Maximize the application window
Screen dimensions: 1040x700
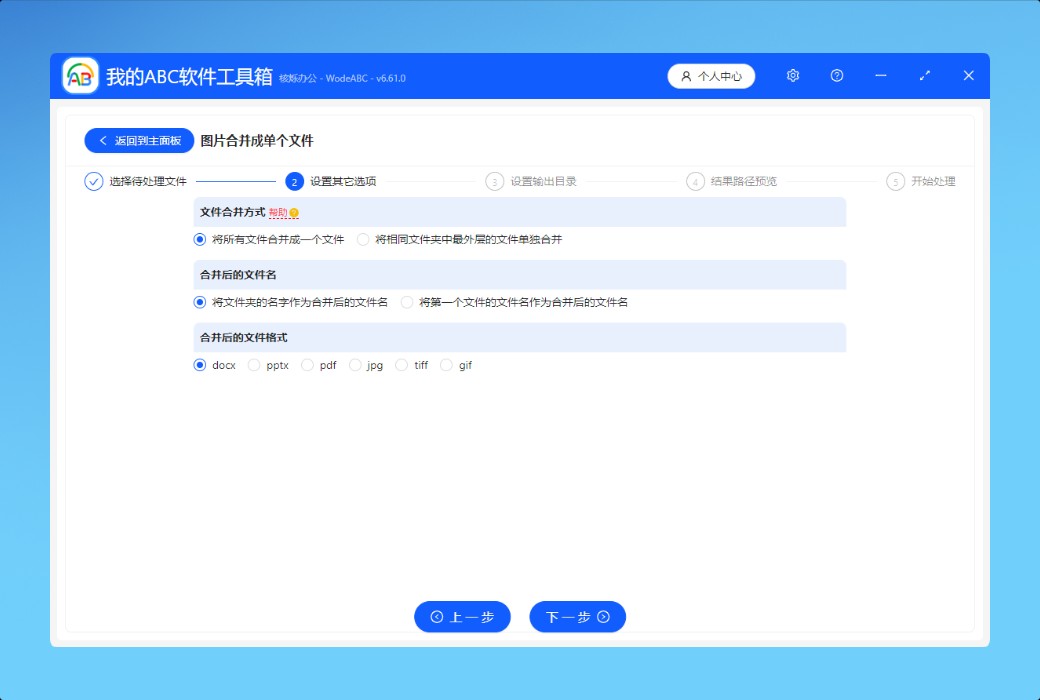925,76
